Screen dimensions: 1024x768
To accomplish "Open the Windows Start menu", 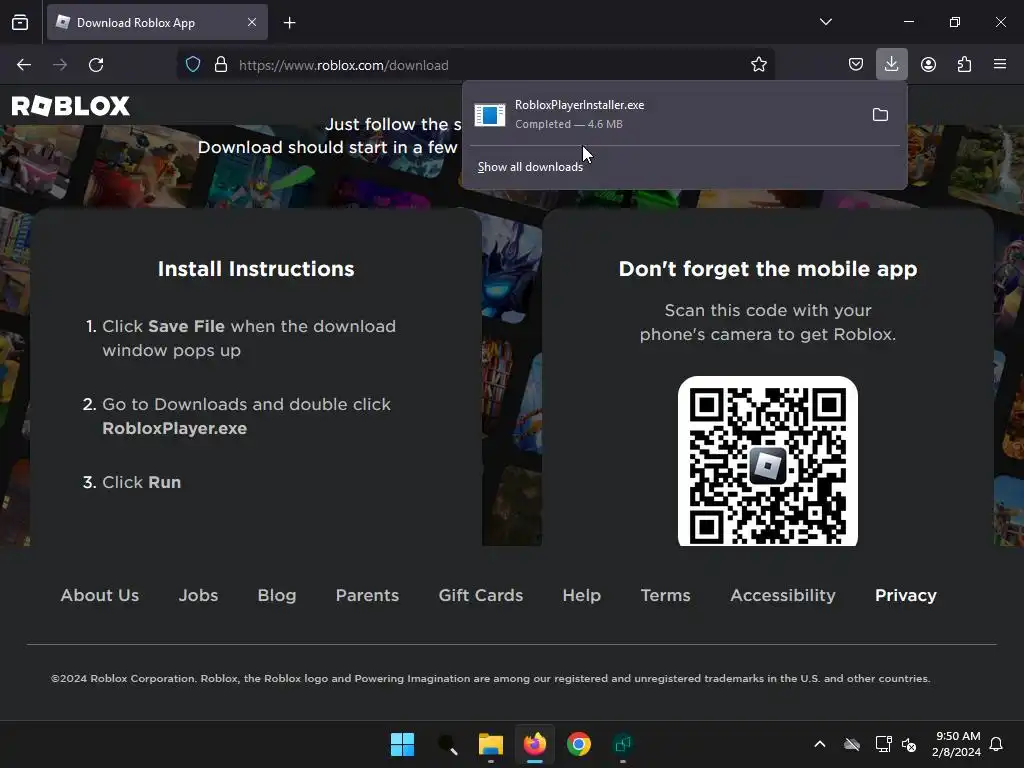I will [x=402, y=744].
